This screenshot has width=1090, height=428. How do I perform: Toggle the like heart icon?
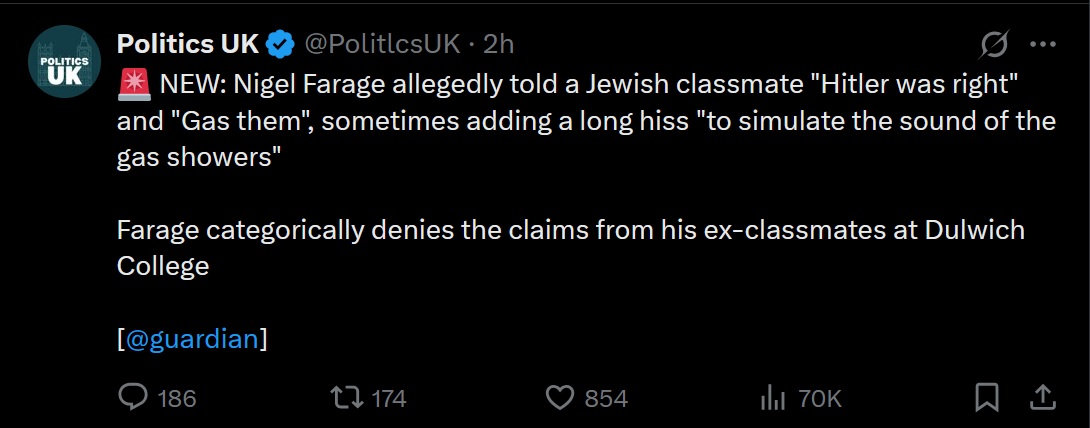coord(559,398)
